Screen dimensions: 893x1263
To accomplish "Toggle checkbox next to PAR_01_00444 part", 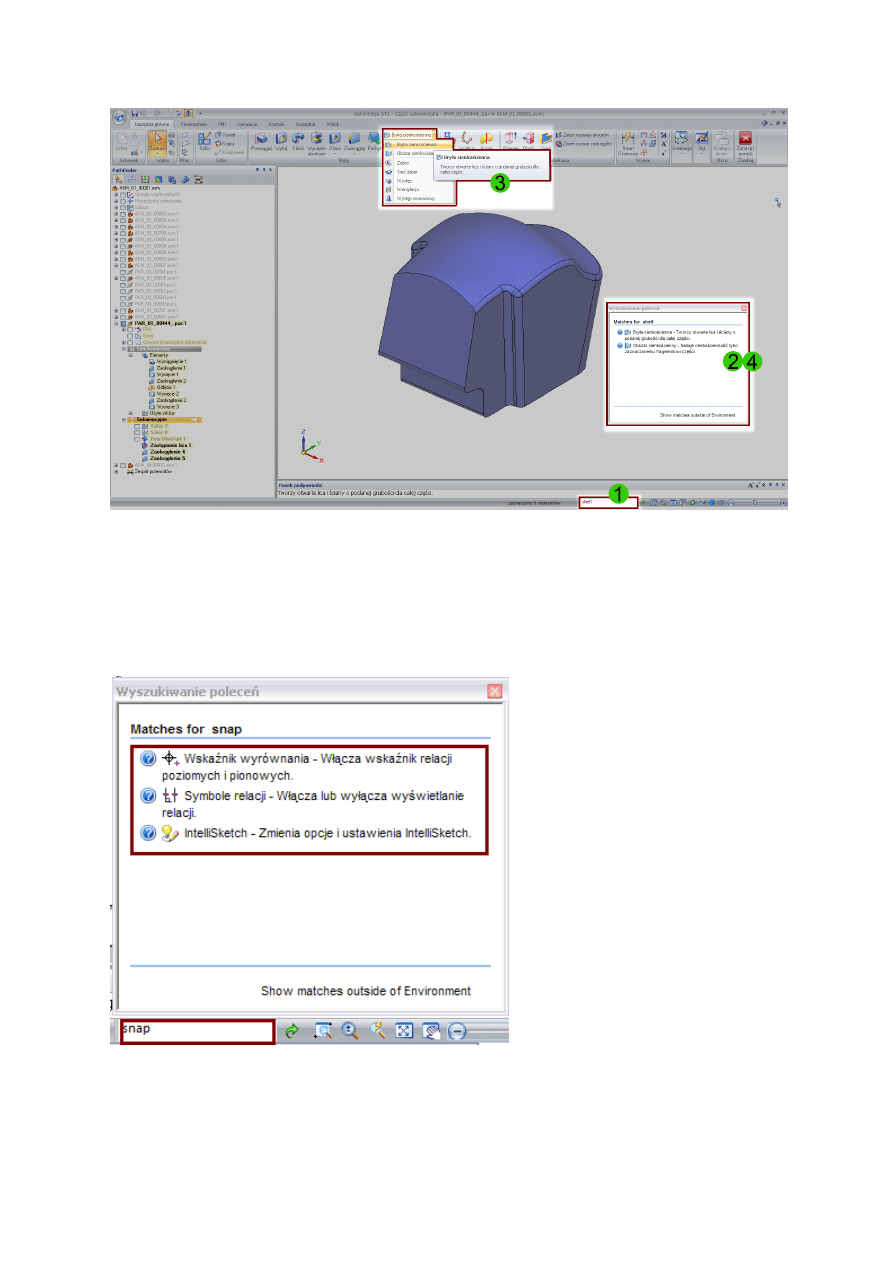I will coord(124,324).
